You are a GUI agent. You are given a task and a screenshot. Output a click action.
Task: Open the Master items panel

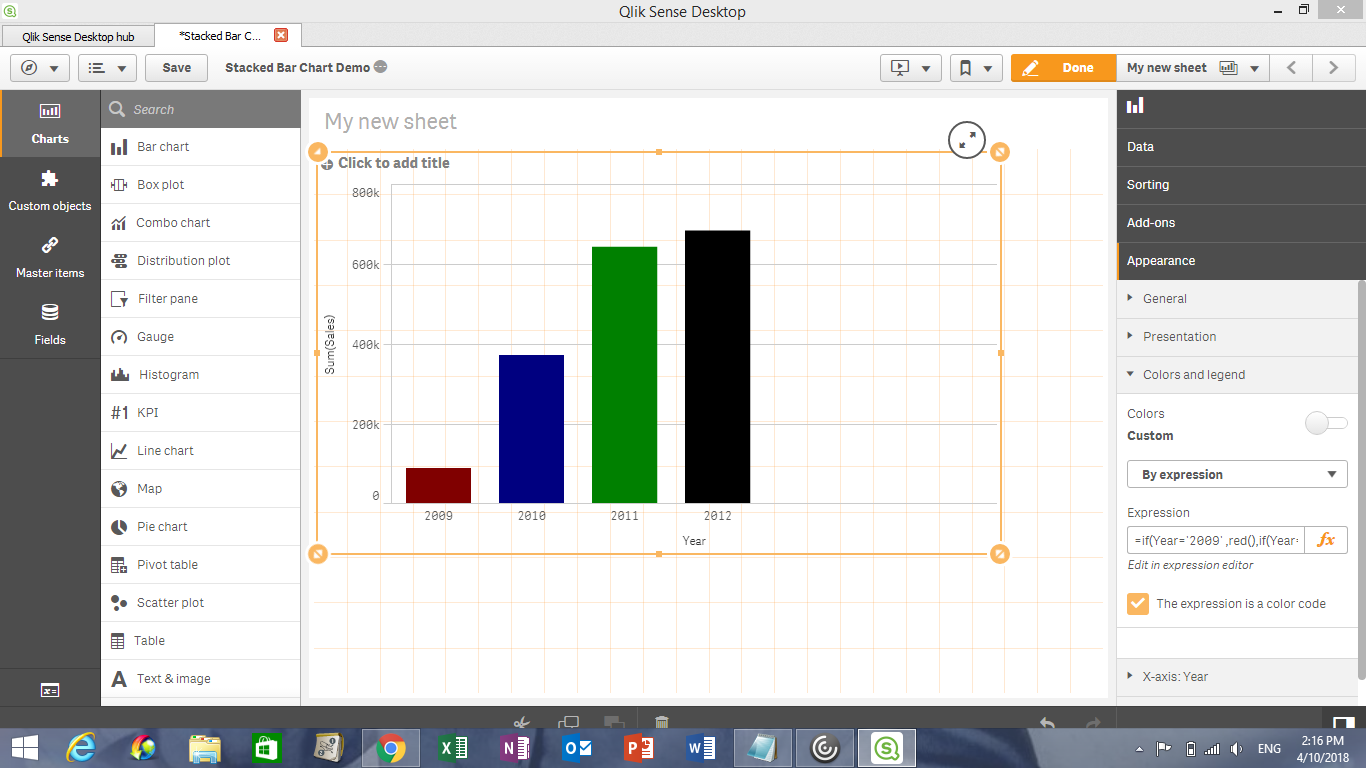tap(49, 257)
